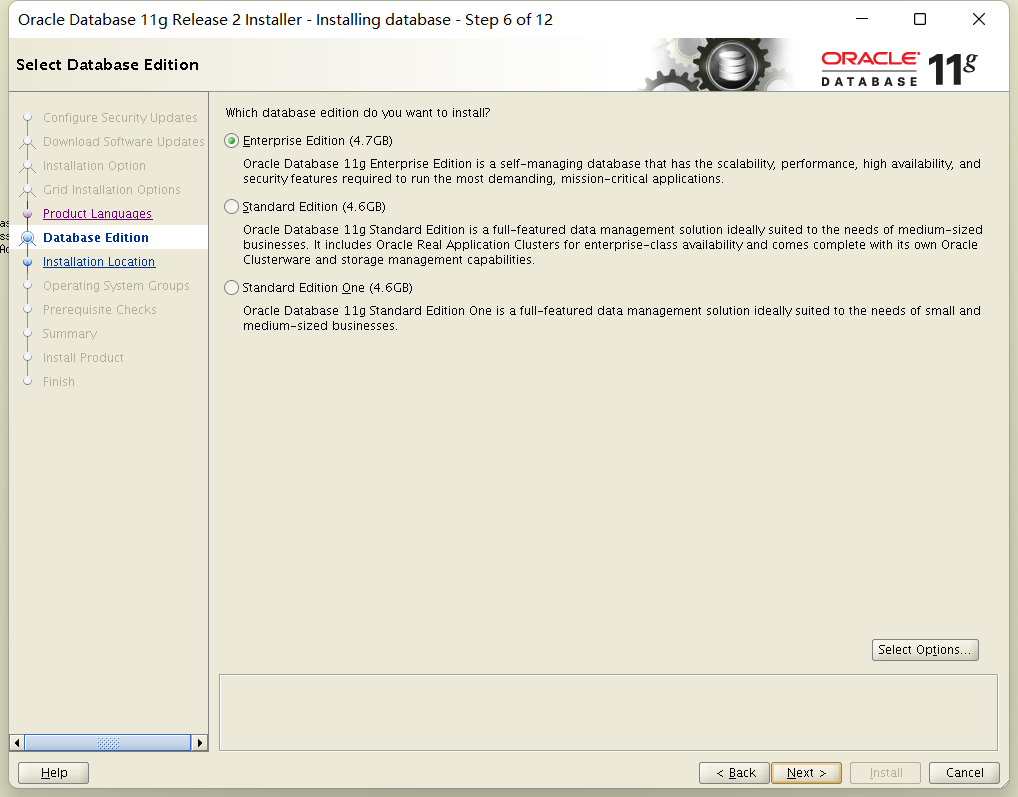Return with the Back button
This screenshot has height=797, width=1018.
click(x=734, y=772)
